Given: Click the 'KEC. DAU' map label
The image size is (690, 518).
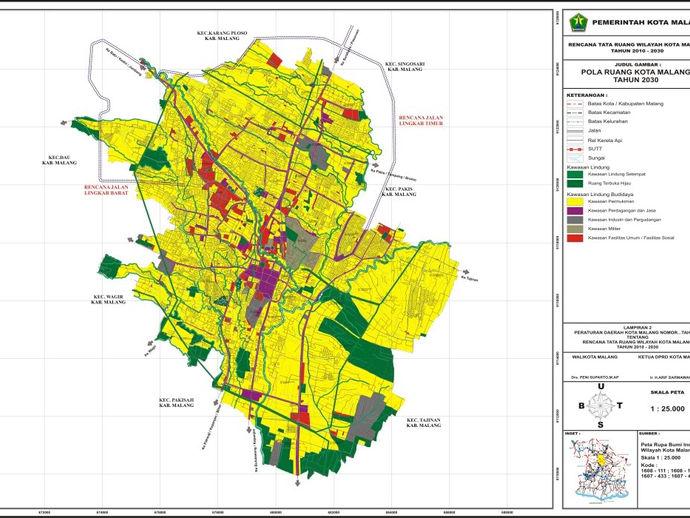Looking at the screenshot, I should 59,160.
